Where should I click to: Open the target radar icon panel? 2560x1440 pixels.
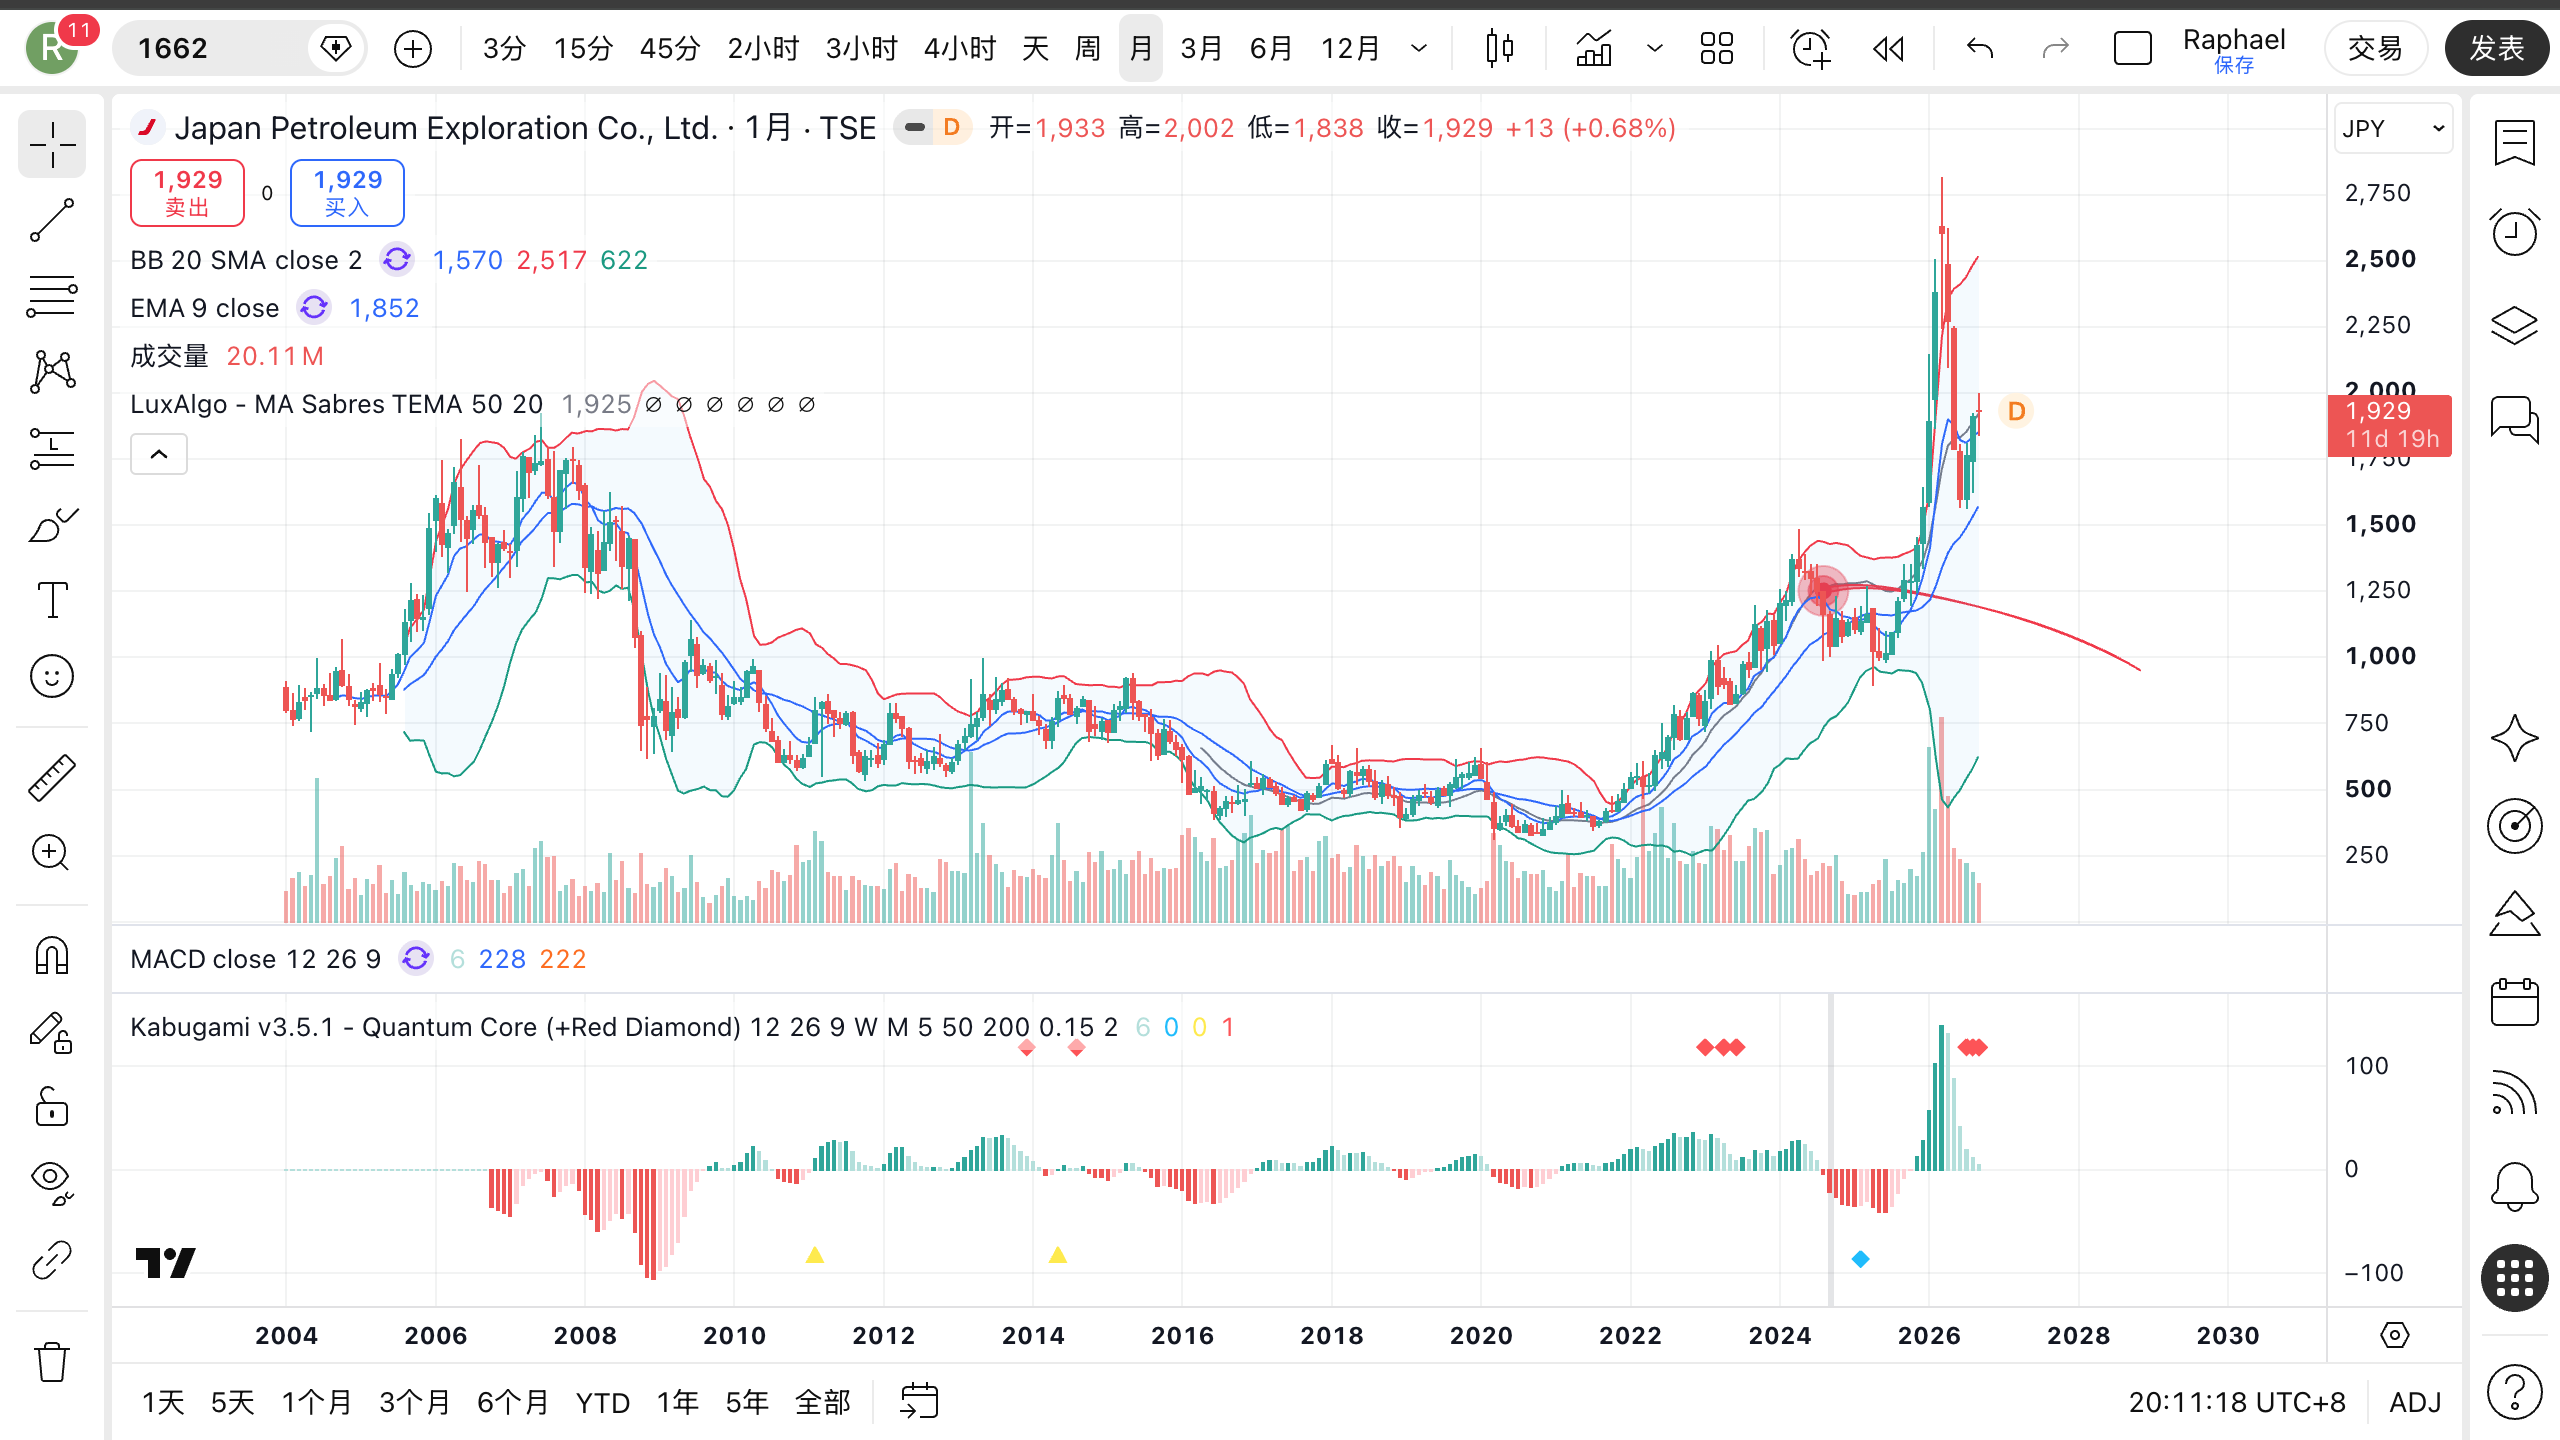(x=2514, y=825)
